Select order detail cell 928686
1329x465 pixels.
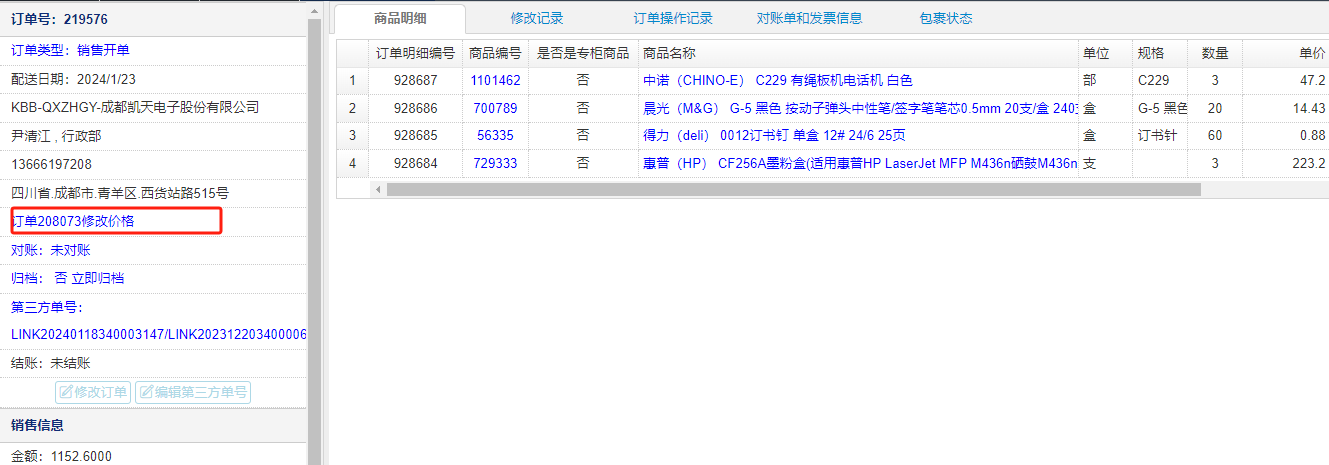tap(415, 108)
